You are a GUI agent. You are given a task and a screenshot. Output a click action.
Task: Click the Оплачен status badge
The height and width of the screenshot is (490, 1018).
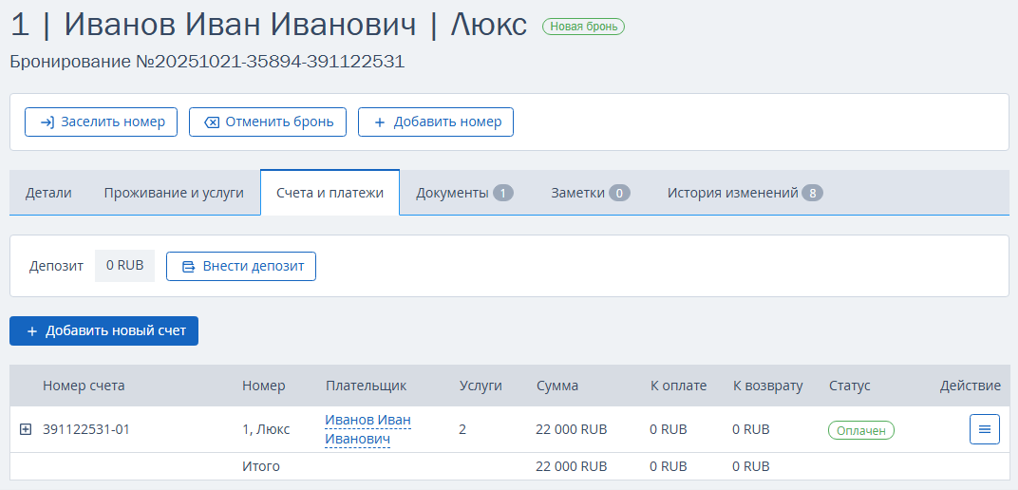[860, 430]
